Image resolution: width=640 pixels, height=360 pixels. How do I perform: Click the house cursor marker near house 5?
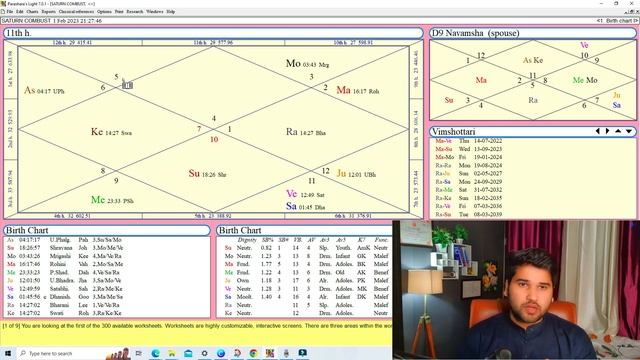pos(127,84)
